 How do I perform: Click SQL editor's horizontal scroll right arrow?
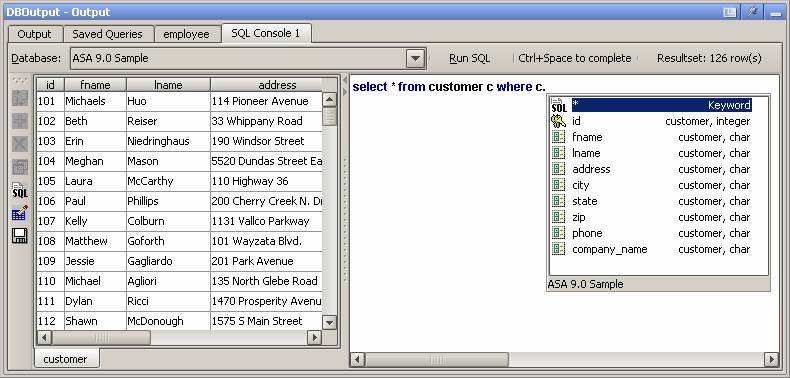coord(771,359)
